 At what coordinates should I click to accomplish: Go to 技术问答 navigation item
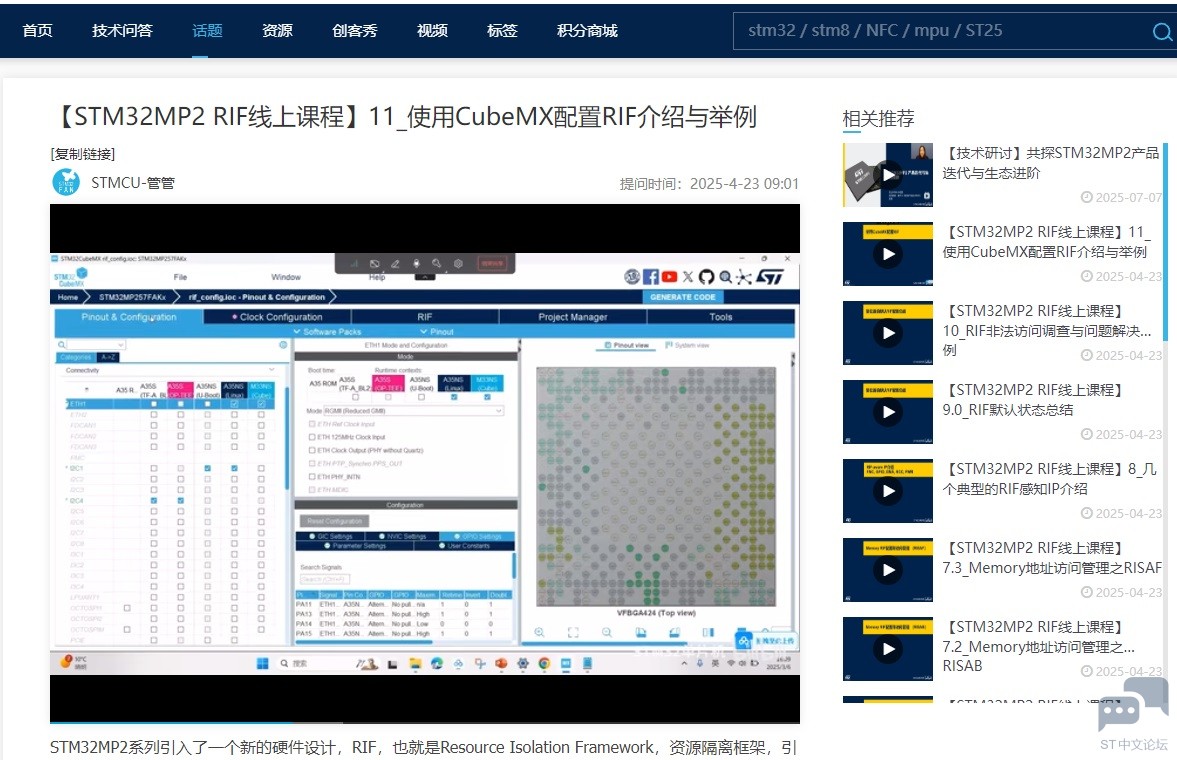[122, 31]
